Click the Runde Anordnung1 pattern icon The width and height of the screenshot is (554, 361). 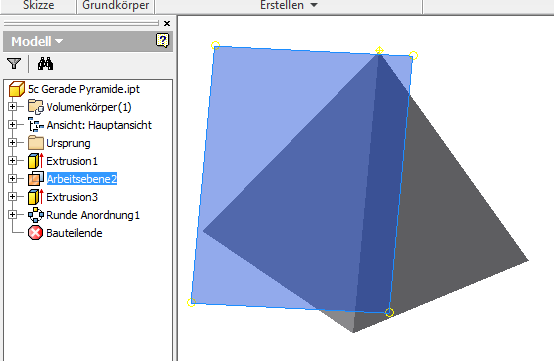pyautogui.click(x=36, y=215)
